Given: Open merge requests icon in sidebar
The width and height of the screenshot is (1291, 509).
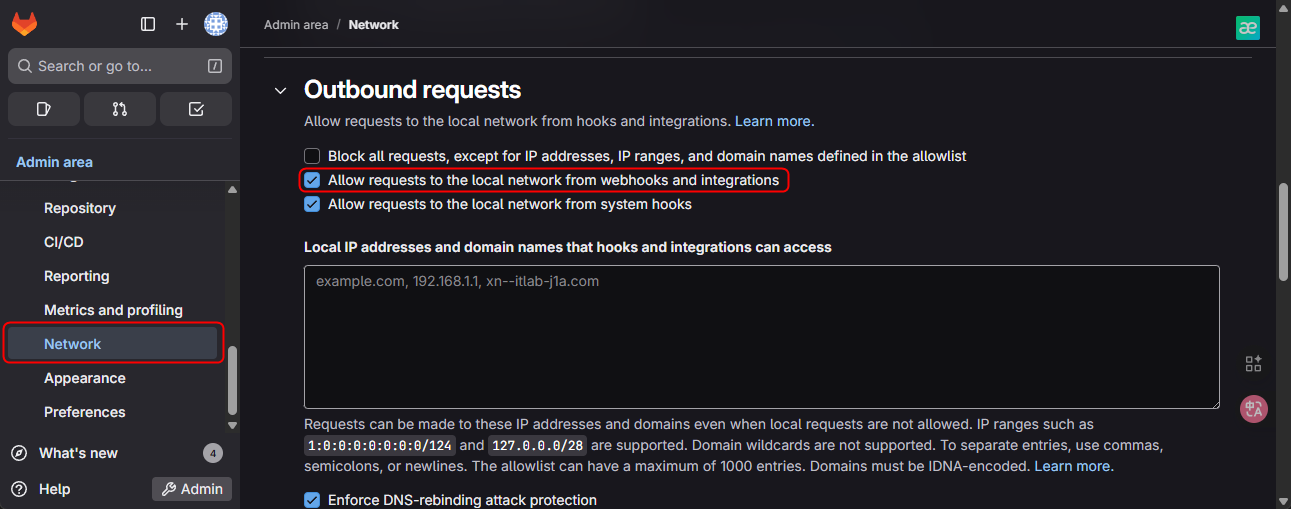Looking at the screenshot, I should [x=120, y=109].
